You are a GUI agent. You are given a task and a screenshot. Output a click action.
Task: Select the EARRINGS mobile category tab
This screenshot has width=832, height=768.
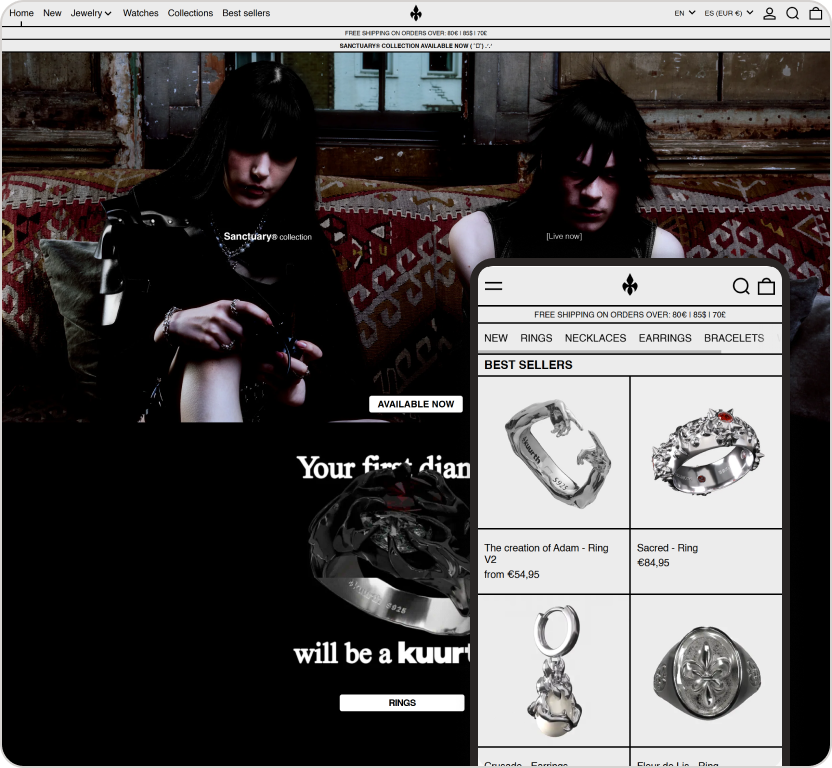(x=665, y=338)
